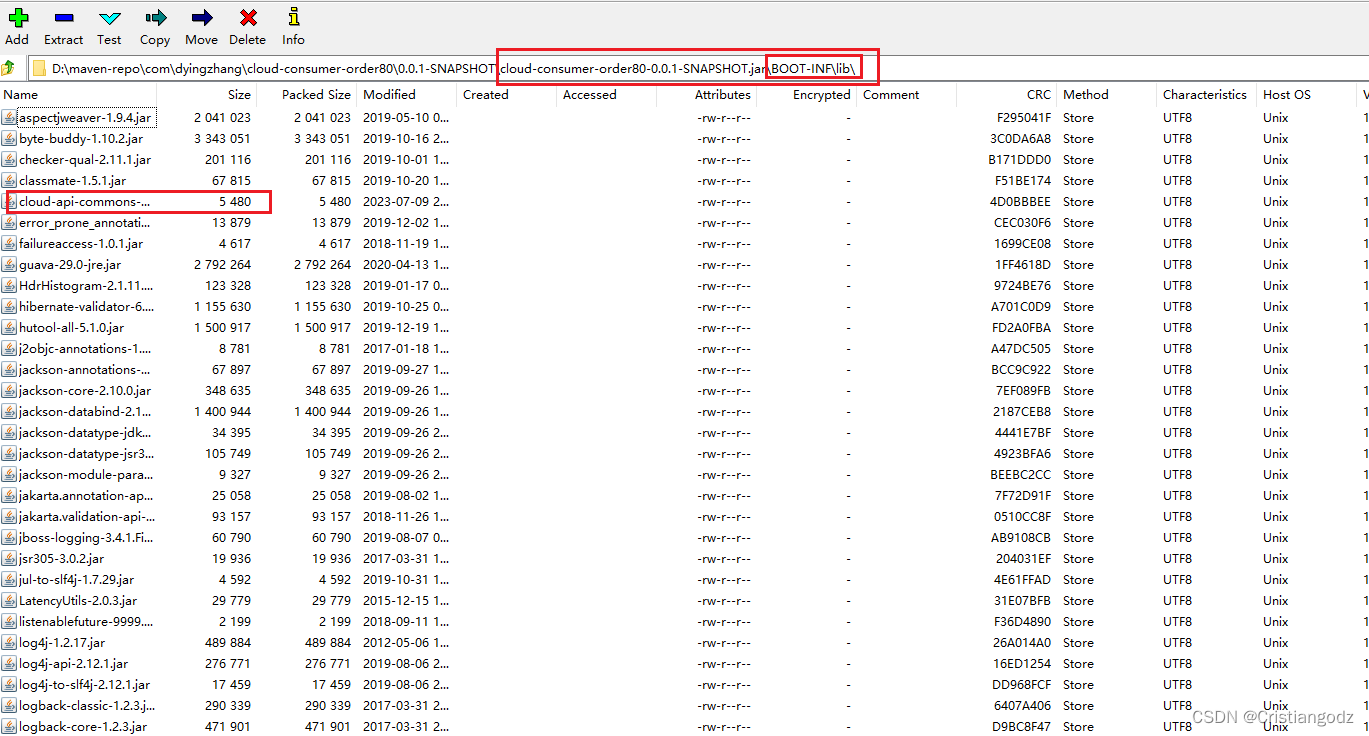
Task: Select logback-core-1.2.3.jar file name
Action: (83, 727)
